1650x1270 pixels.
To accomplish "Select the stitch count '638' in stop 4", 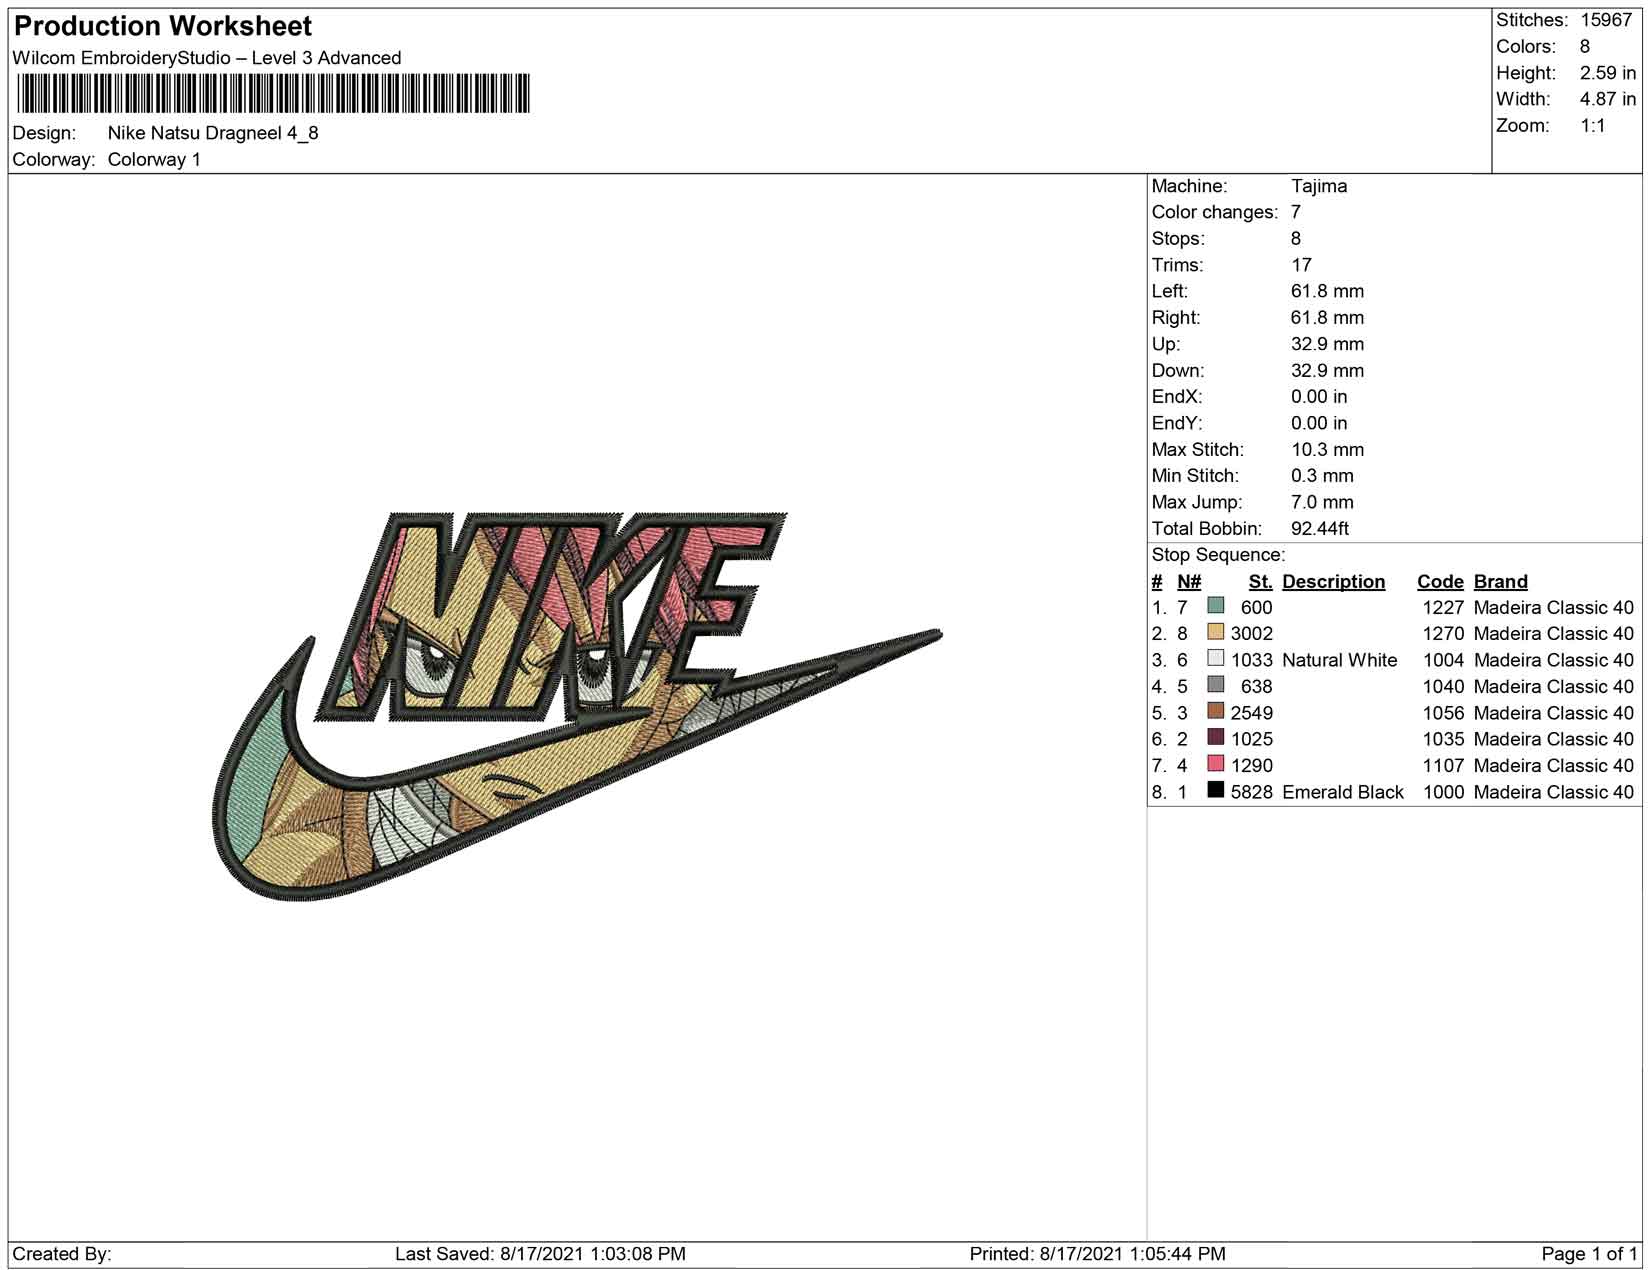I will pos(1257,687).
